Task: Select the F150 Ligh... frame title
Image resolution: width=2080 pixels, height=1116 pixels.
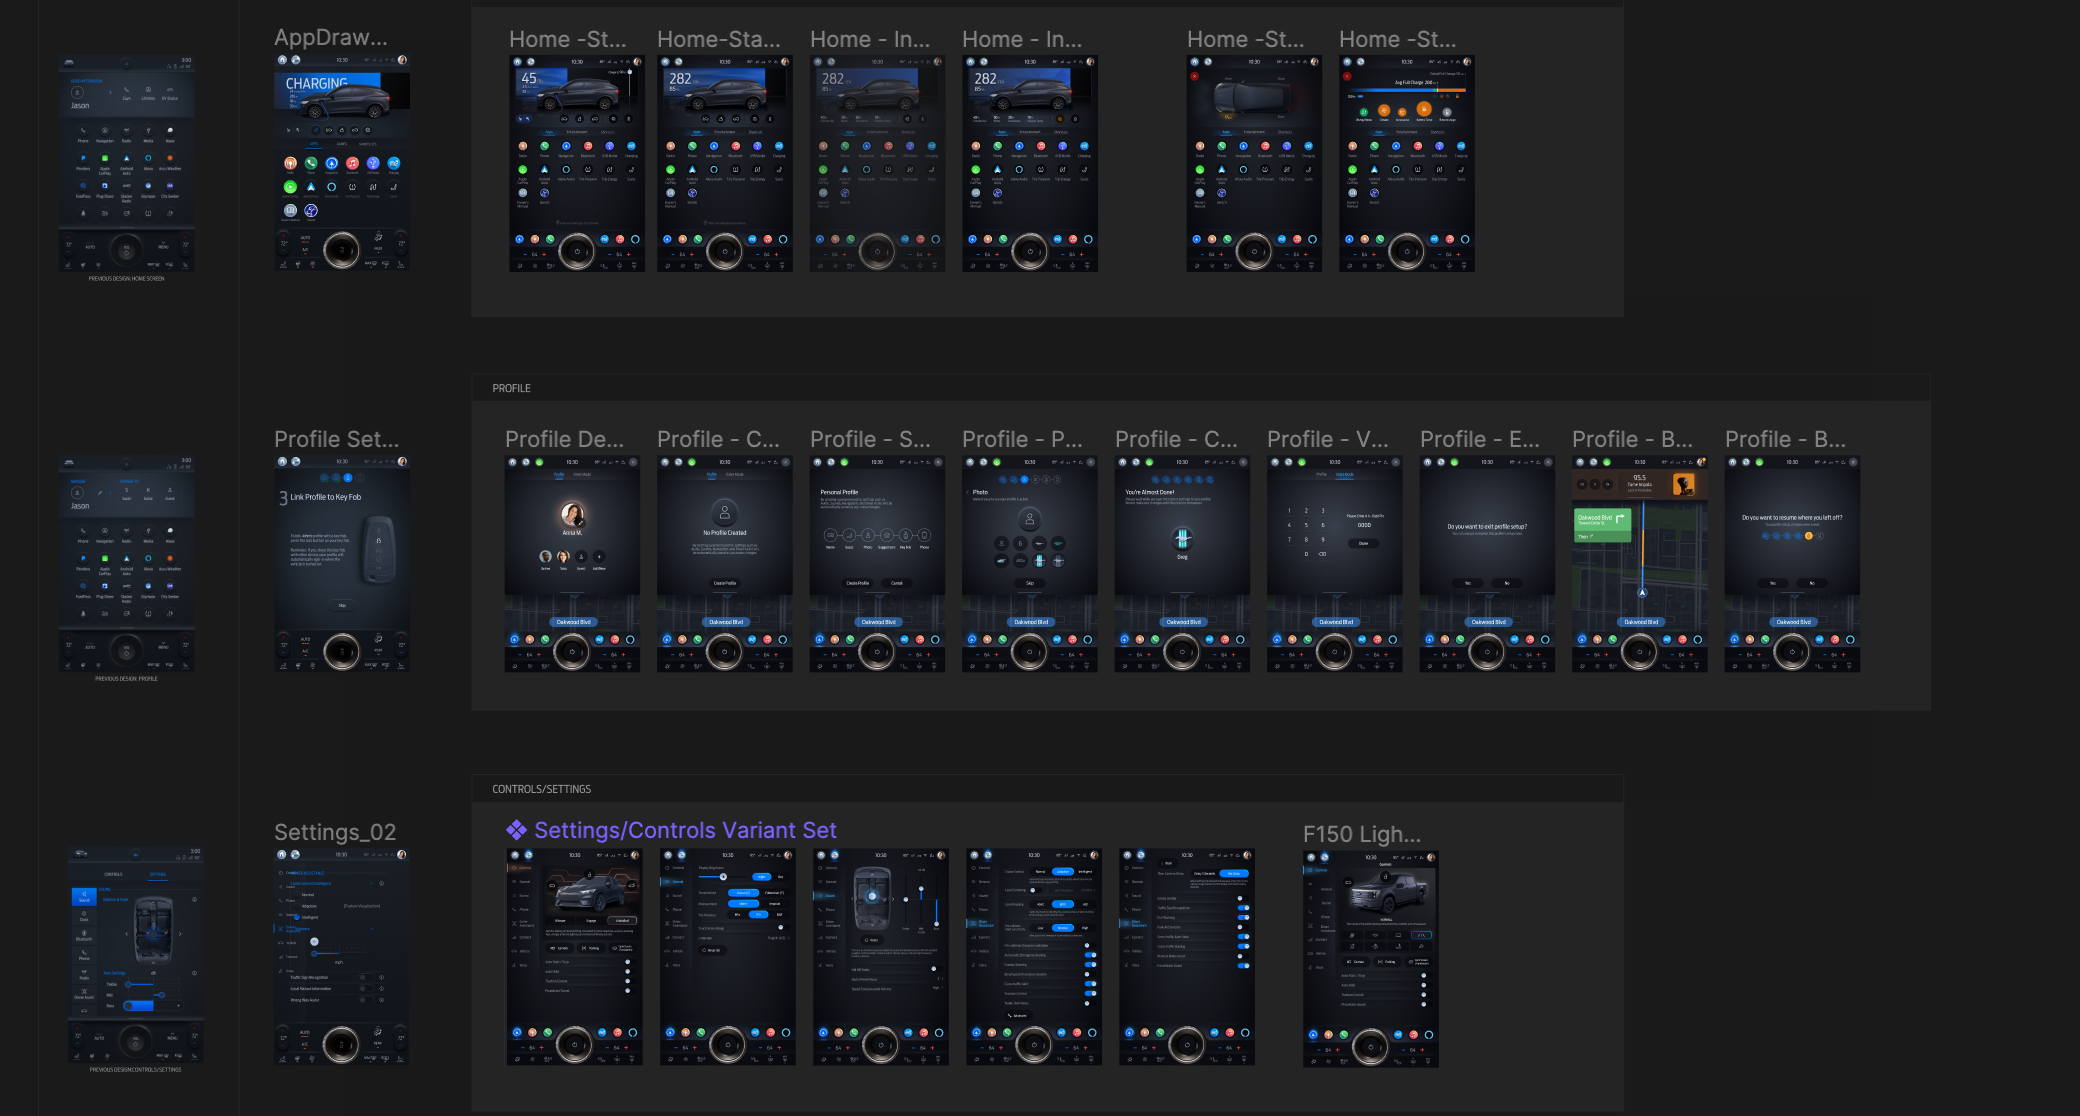Action: coord(1361,834)
